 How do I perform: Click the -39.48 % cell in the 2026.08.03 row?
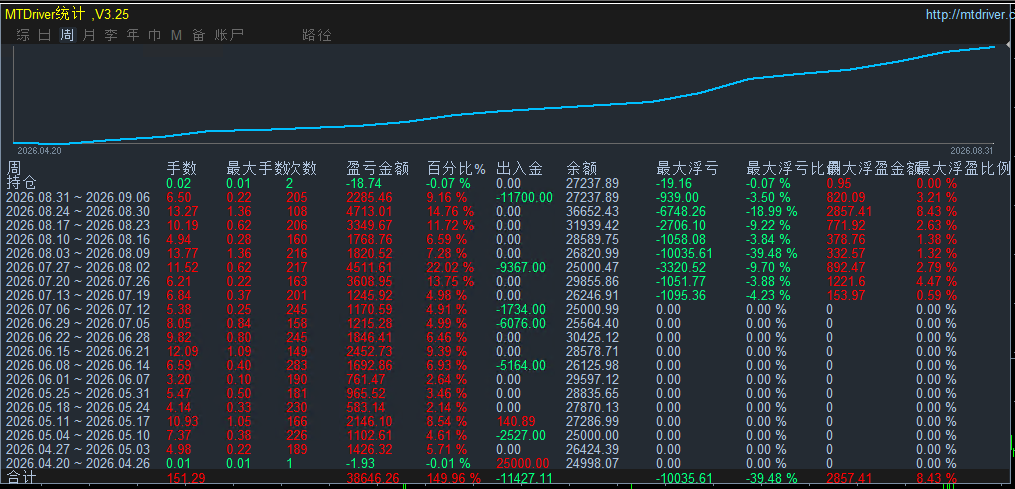[x=772, y=253]
